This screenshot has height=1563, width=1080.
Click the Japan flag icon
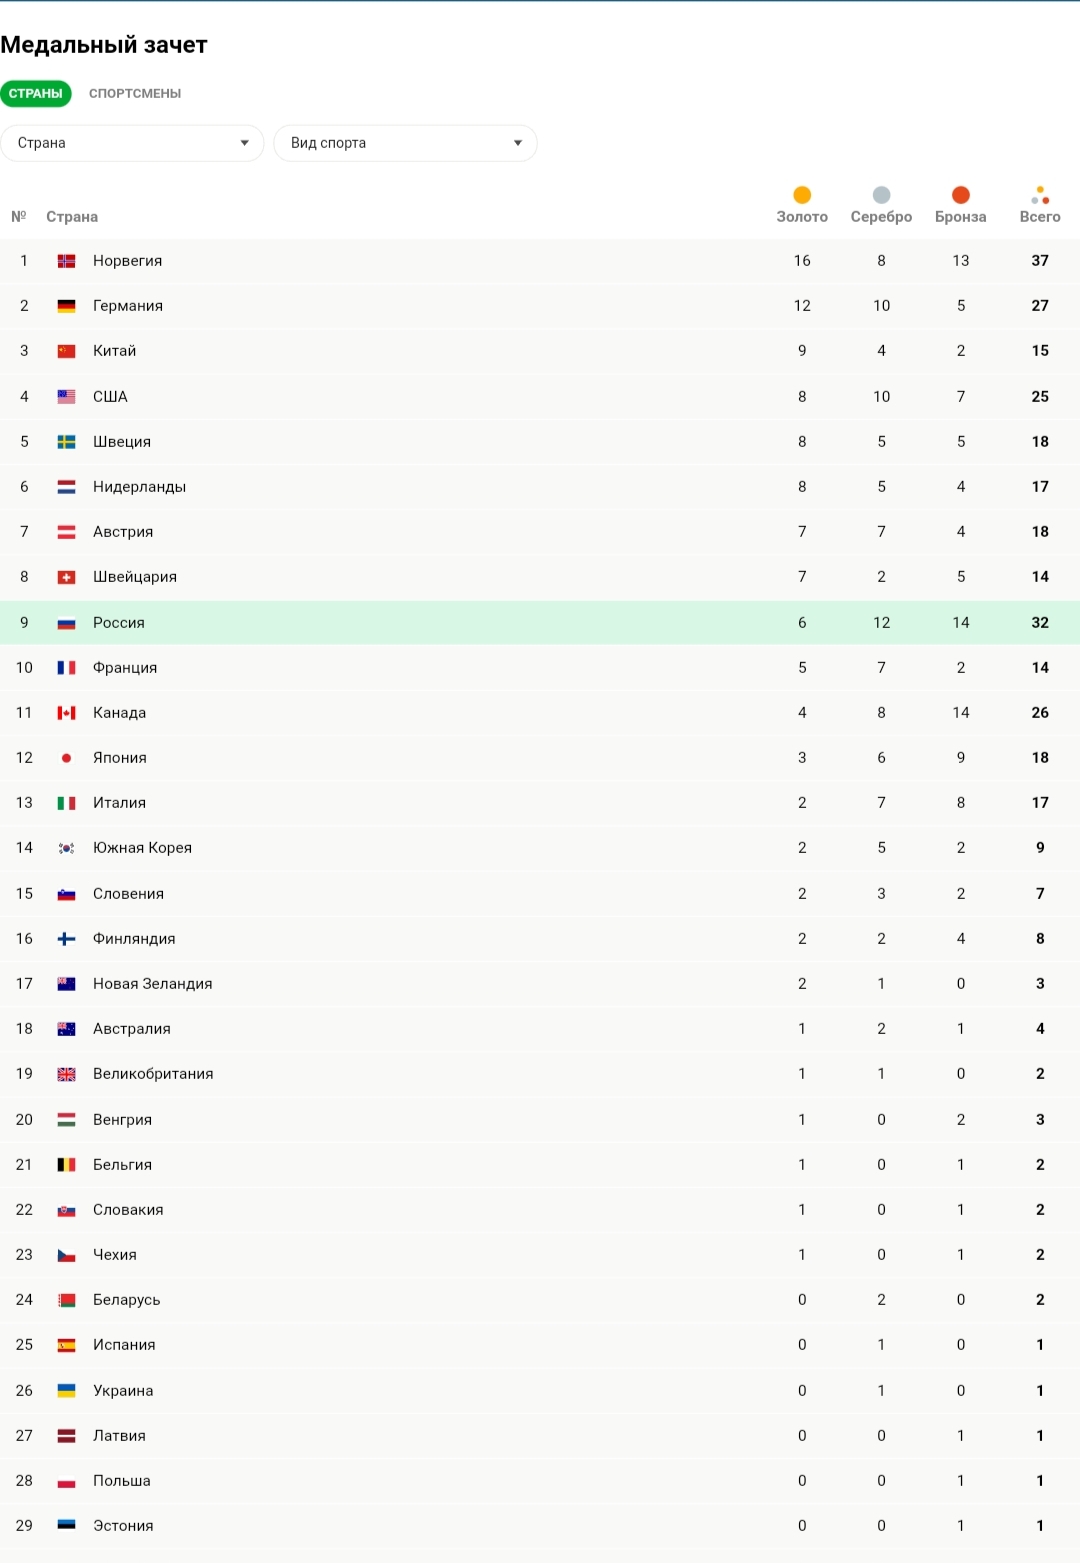point(67,758)
